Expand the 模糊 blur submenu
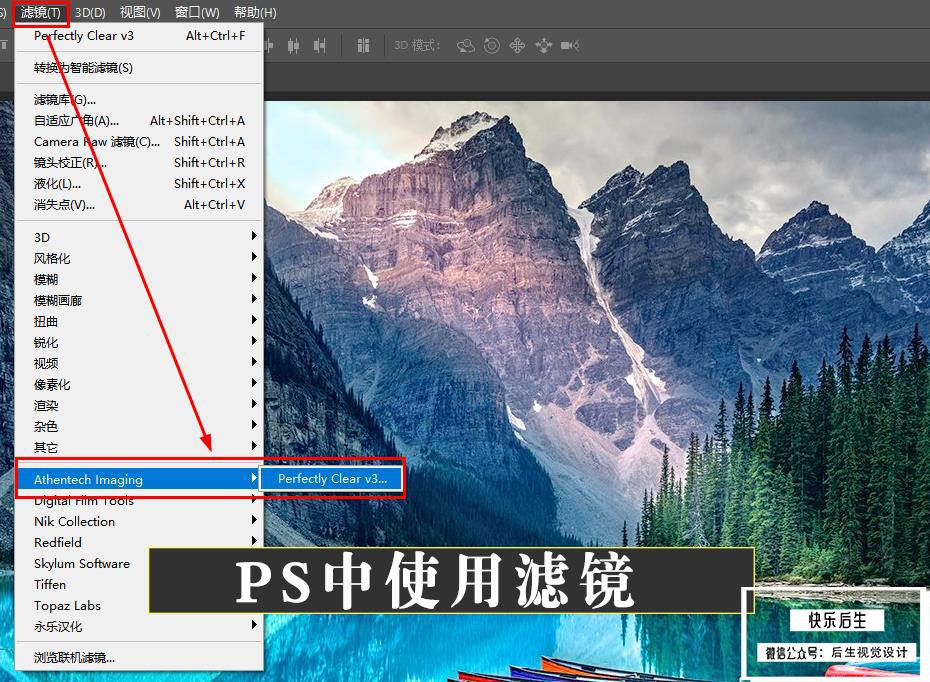 click(139, 279)
